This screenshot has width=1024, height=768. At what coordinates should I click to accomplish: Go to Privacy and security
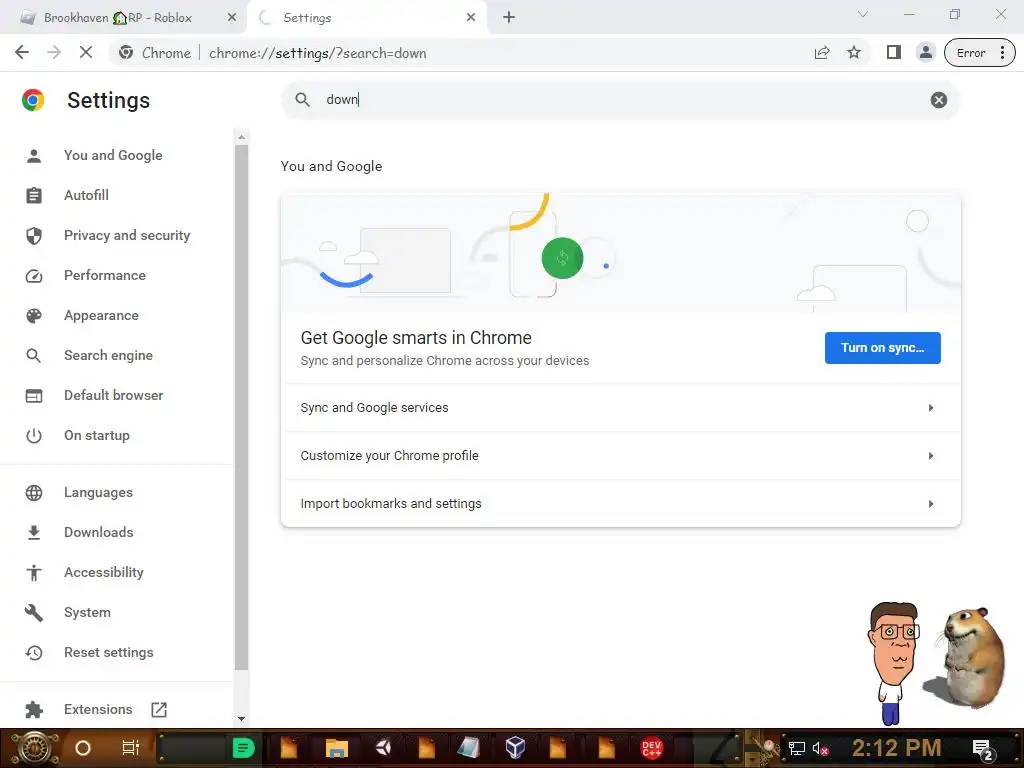tap(127, 235)
